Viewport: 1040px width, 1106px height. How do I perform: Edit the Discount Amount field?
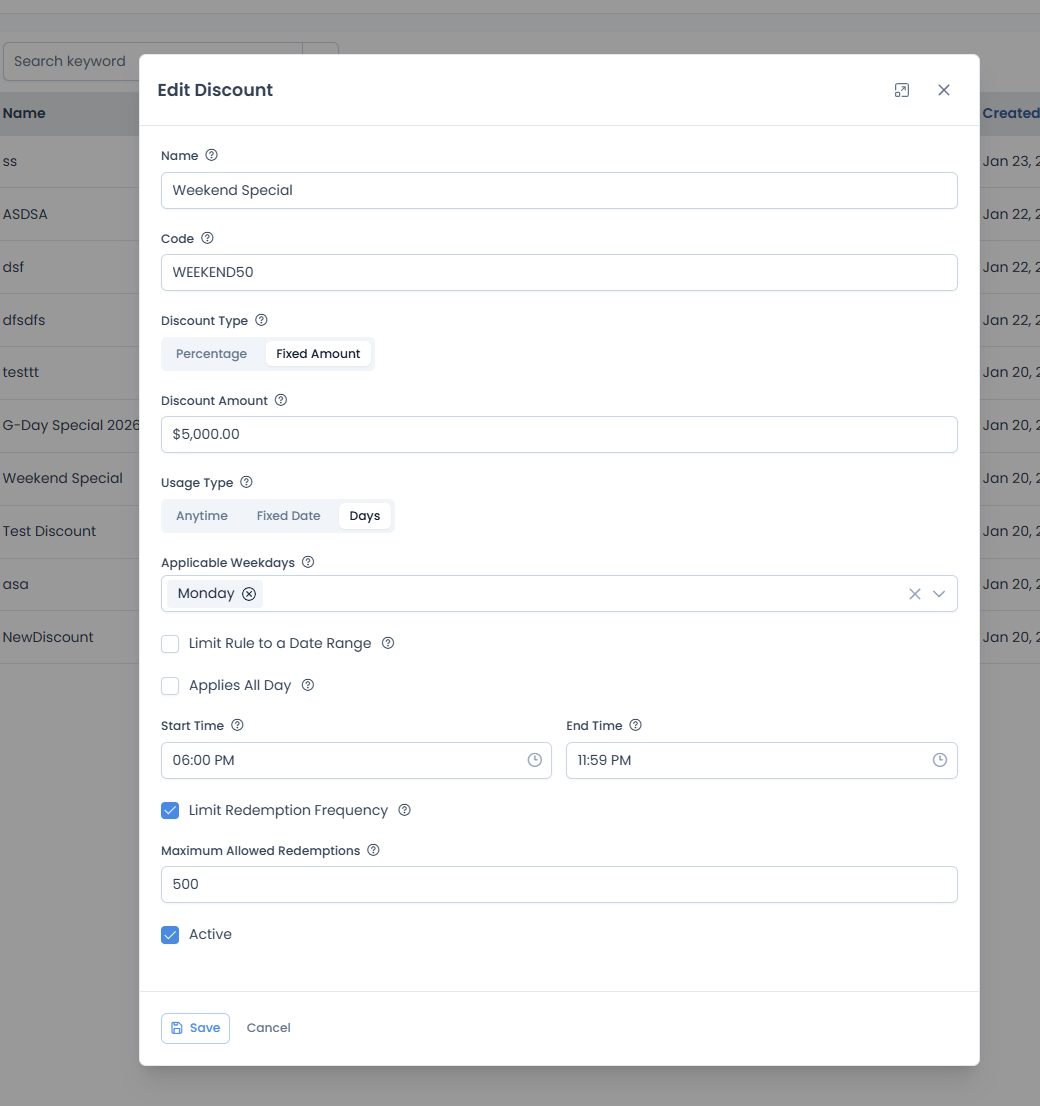point(559,434)
